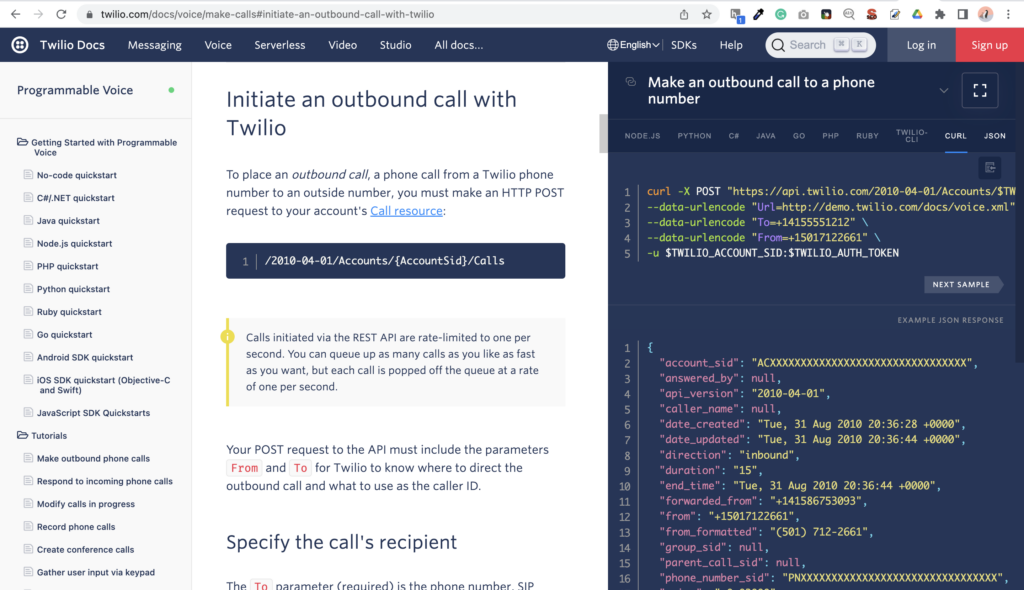Click the Google Drive extension icon
Screen dimensions: 1024x590
click(918, 14)
